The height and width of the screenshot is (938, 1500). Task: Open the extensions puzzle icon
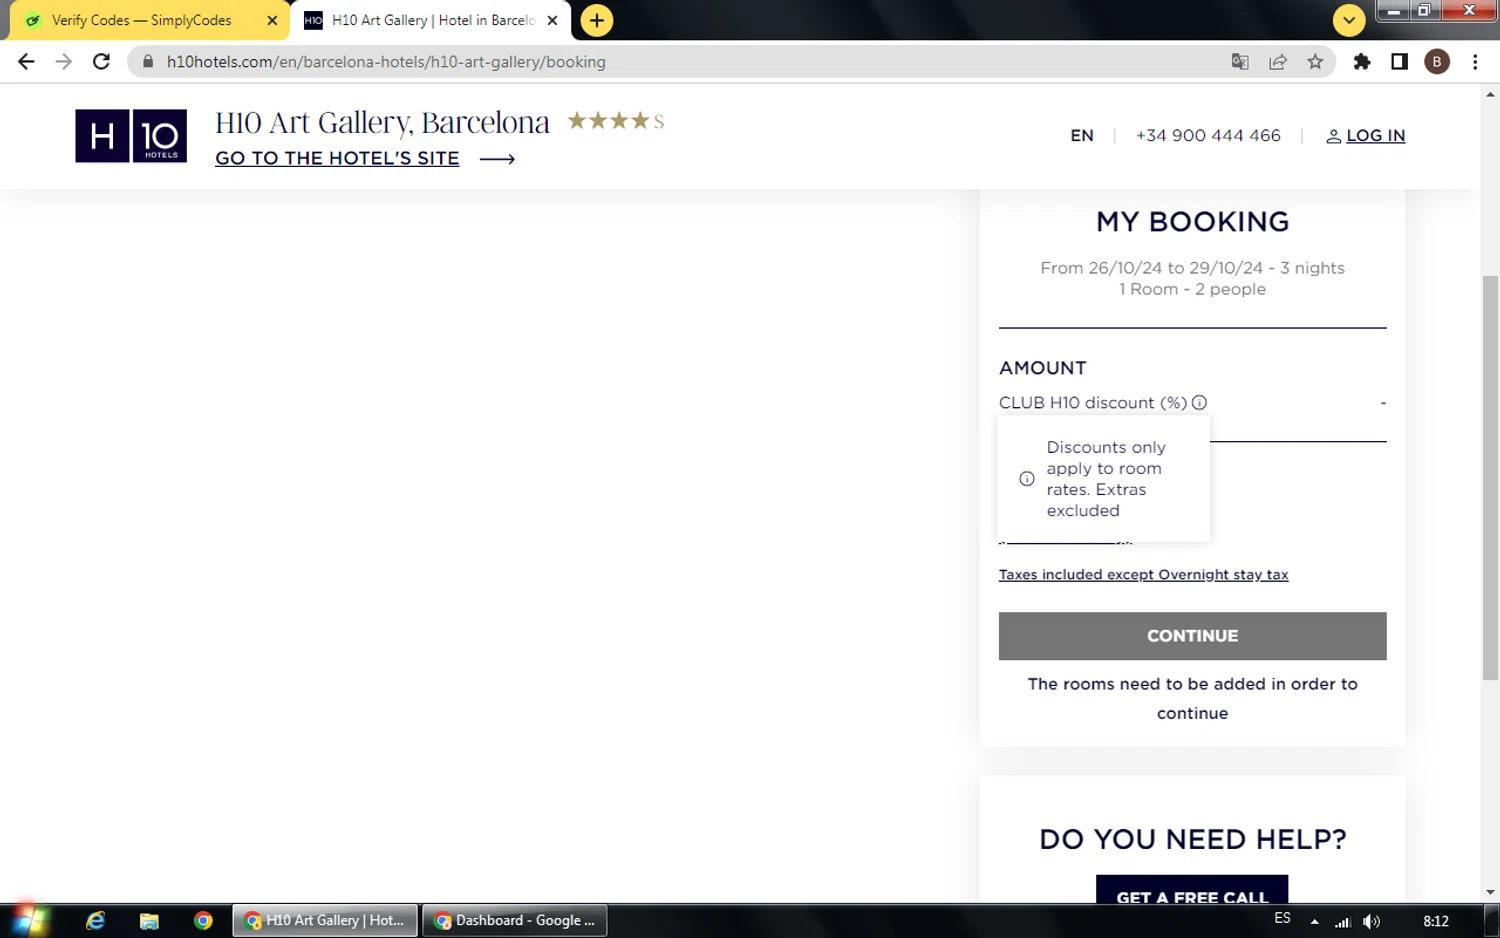[x=1362, y=62]
